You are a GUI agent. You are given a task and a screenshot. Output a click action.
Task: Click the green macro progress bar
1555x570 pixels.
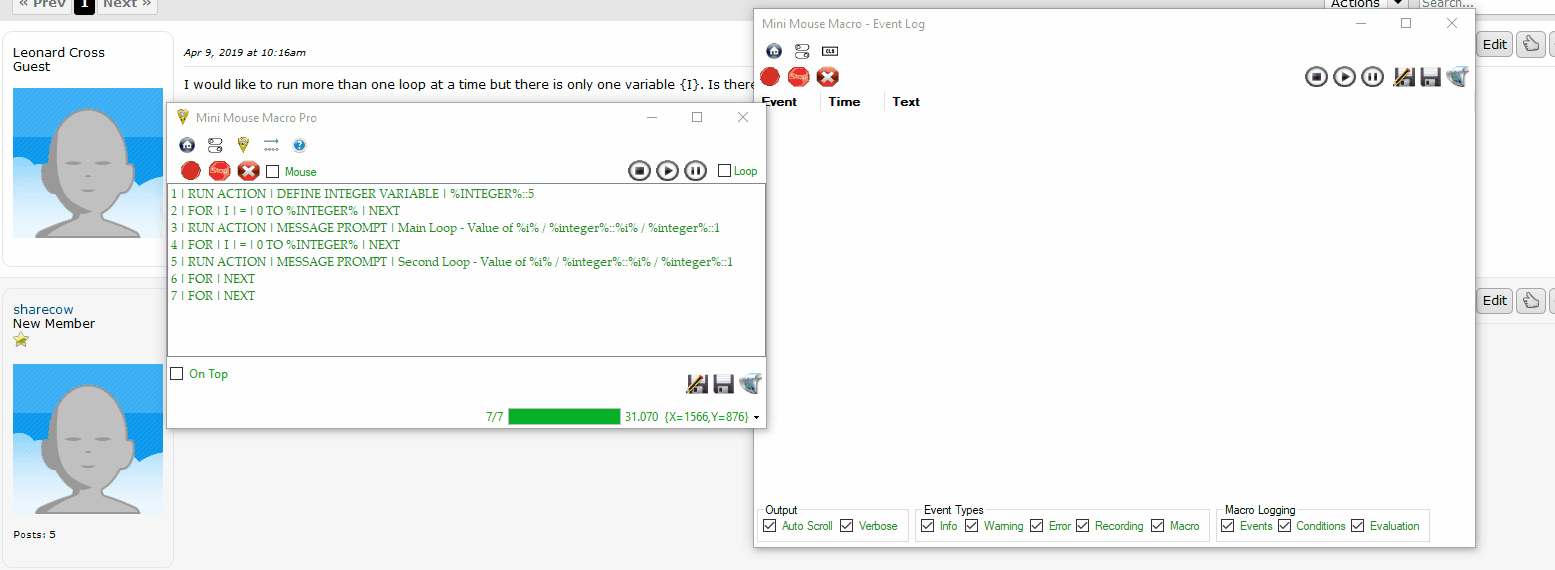coord(564,417)
